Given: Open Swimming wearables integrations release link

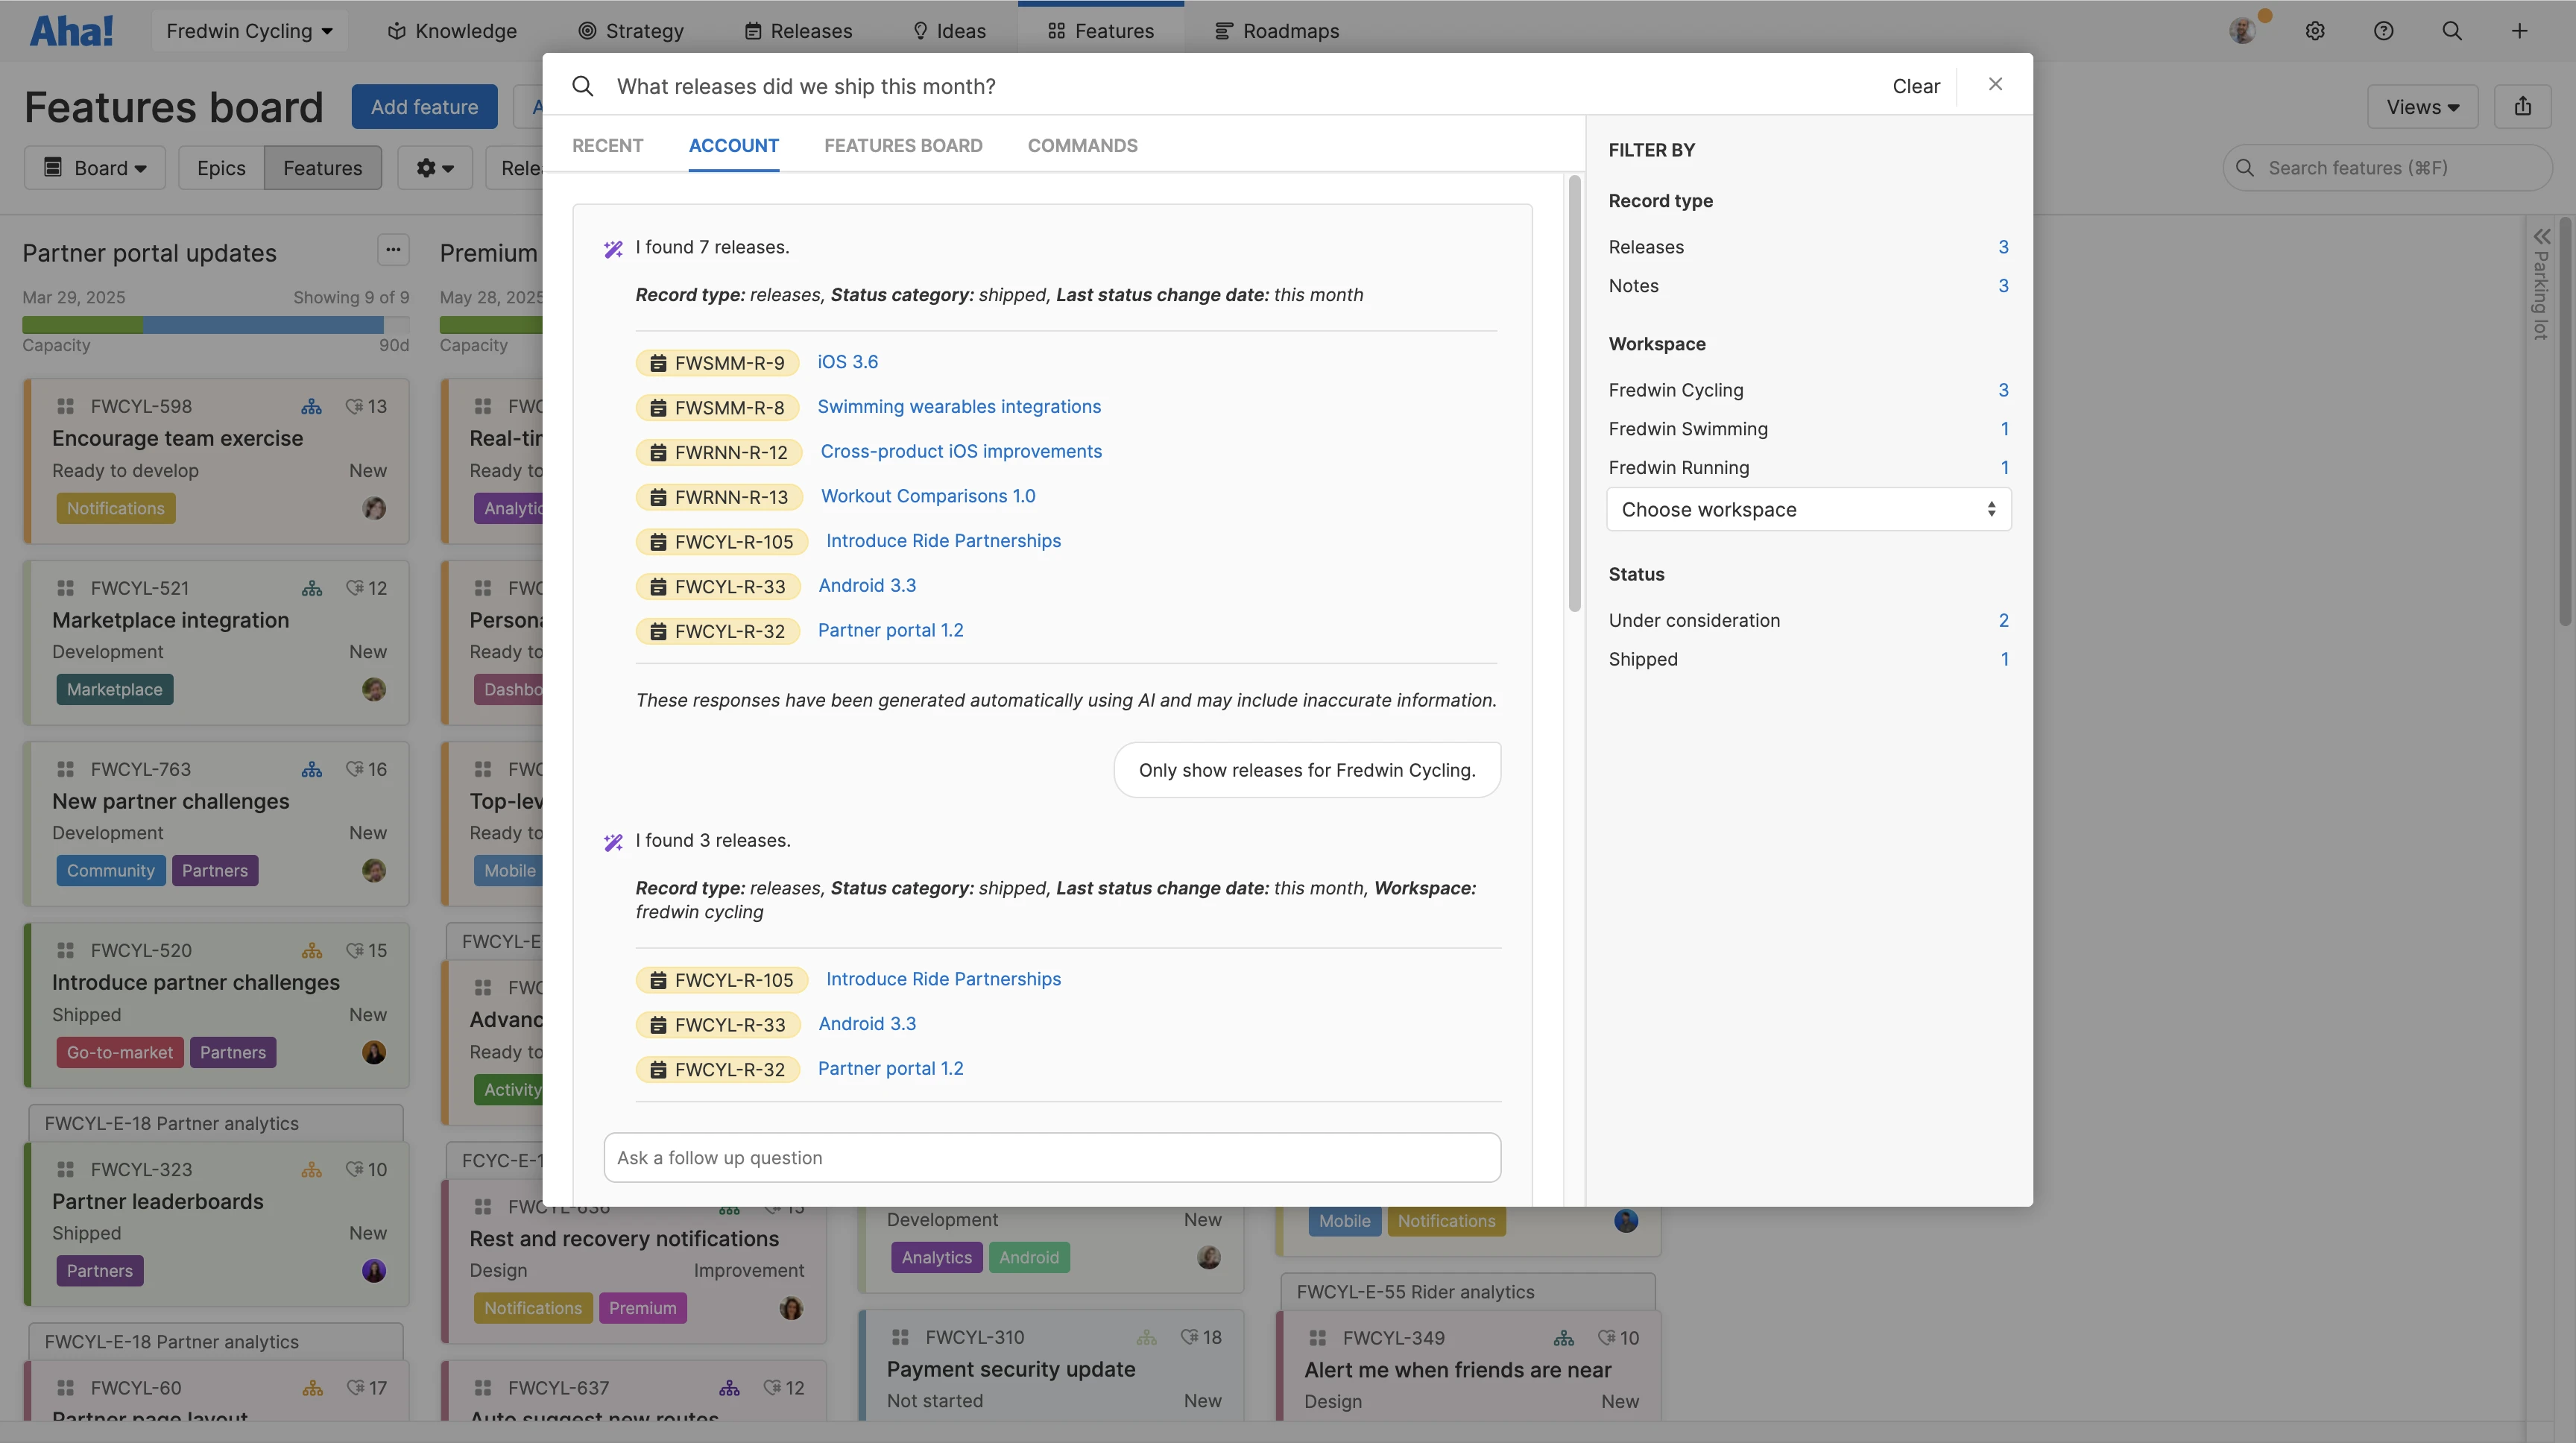Looking at the screenshot, I should coord(958,407).
